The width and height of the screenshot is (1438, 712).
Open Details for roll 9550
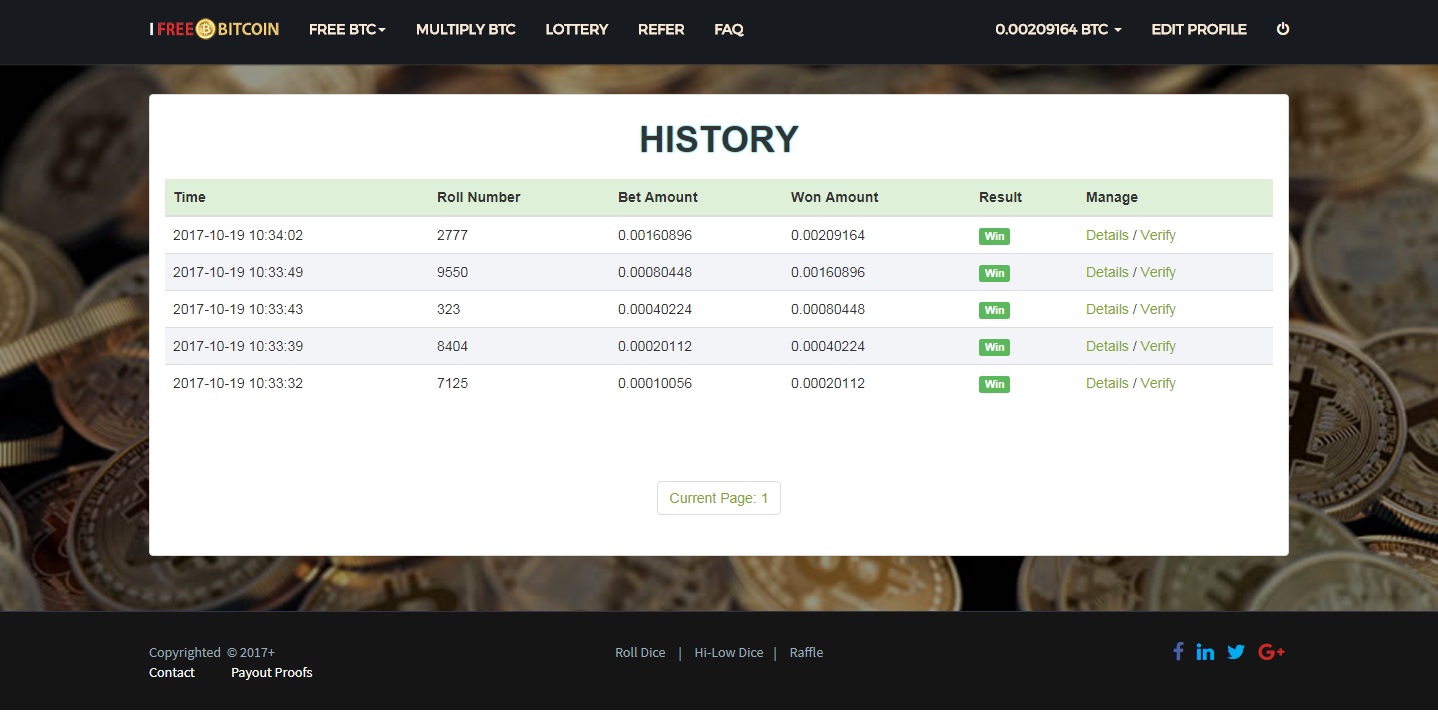coord(1107,272)
